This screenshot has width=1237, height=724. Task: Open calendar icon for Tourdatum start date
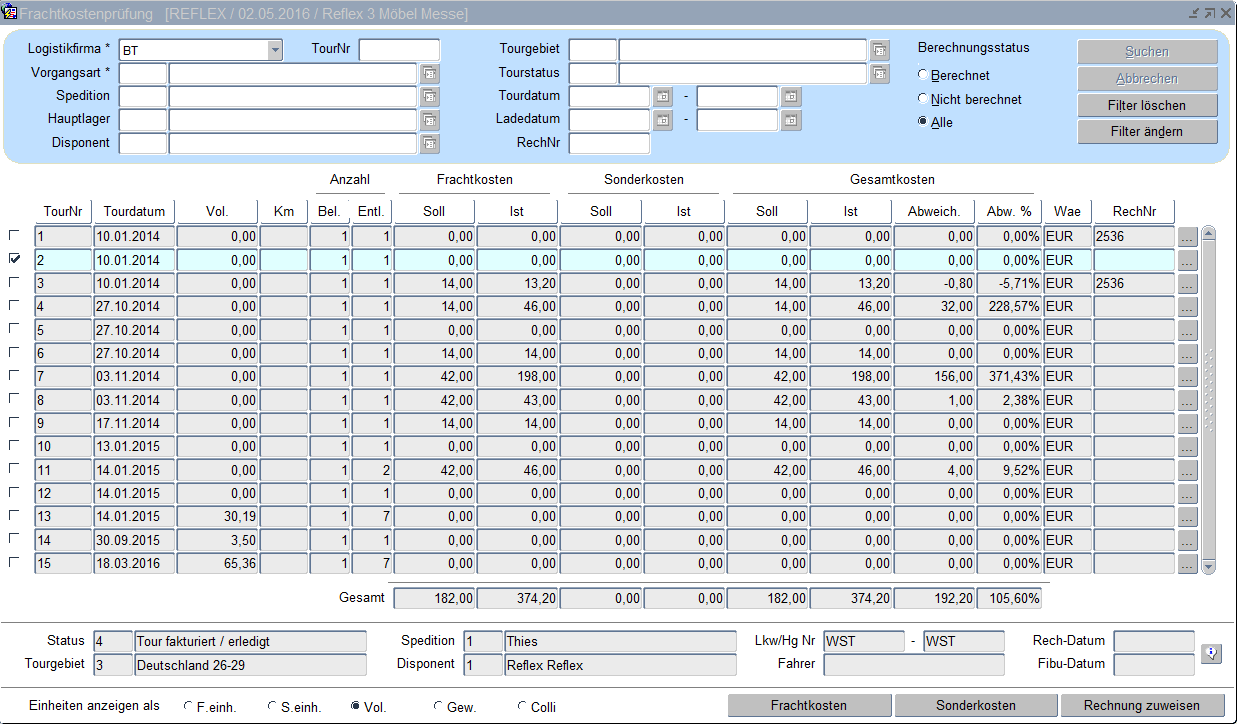point(663,97)
